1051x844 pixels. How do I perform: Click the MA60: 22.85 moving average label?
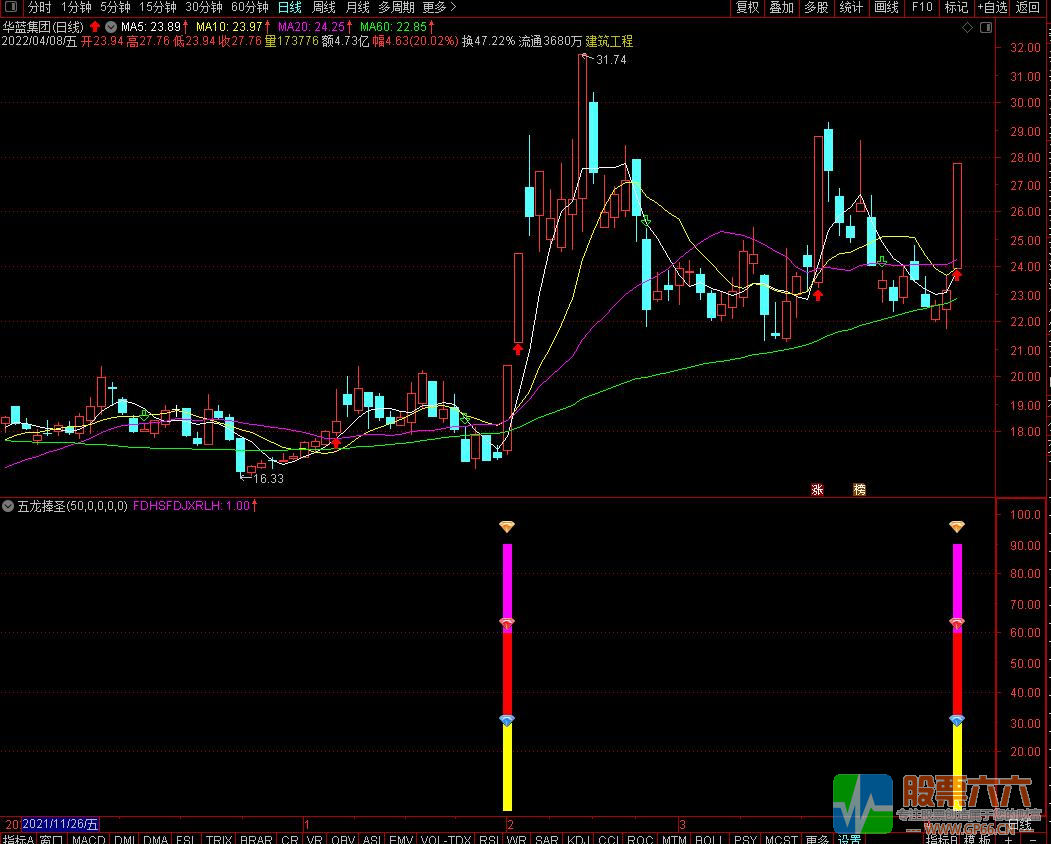[x=393, y=27]
